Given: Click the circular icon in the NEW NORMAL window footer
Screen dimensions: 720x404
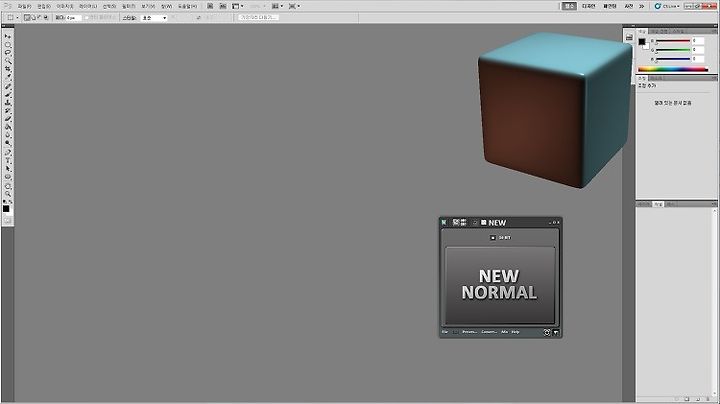Looking at the screenshot, I should point(547,332).
